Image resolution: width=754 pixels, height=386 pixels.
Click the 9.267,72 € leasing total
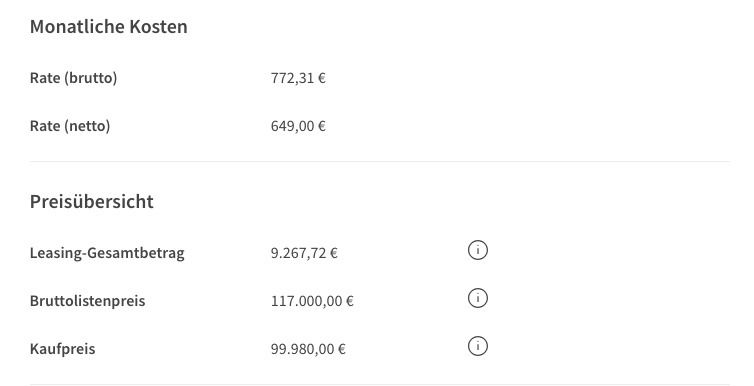point(304,253)
